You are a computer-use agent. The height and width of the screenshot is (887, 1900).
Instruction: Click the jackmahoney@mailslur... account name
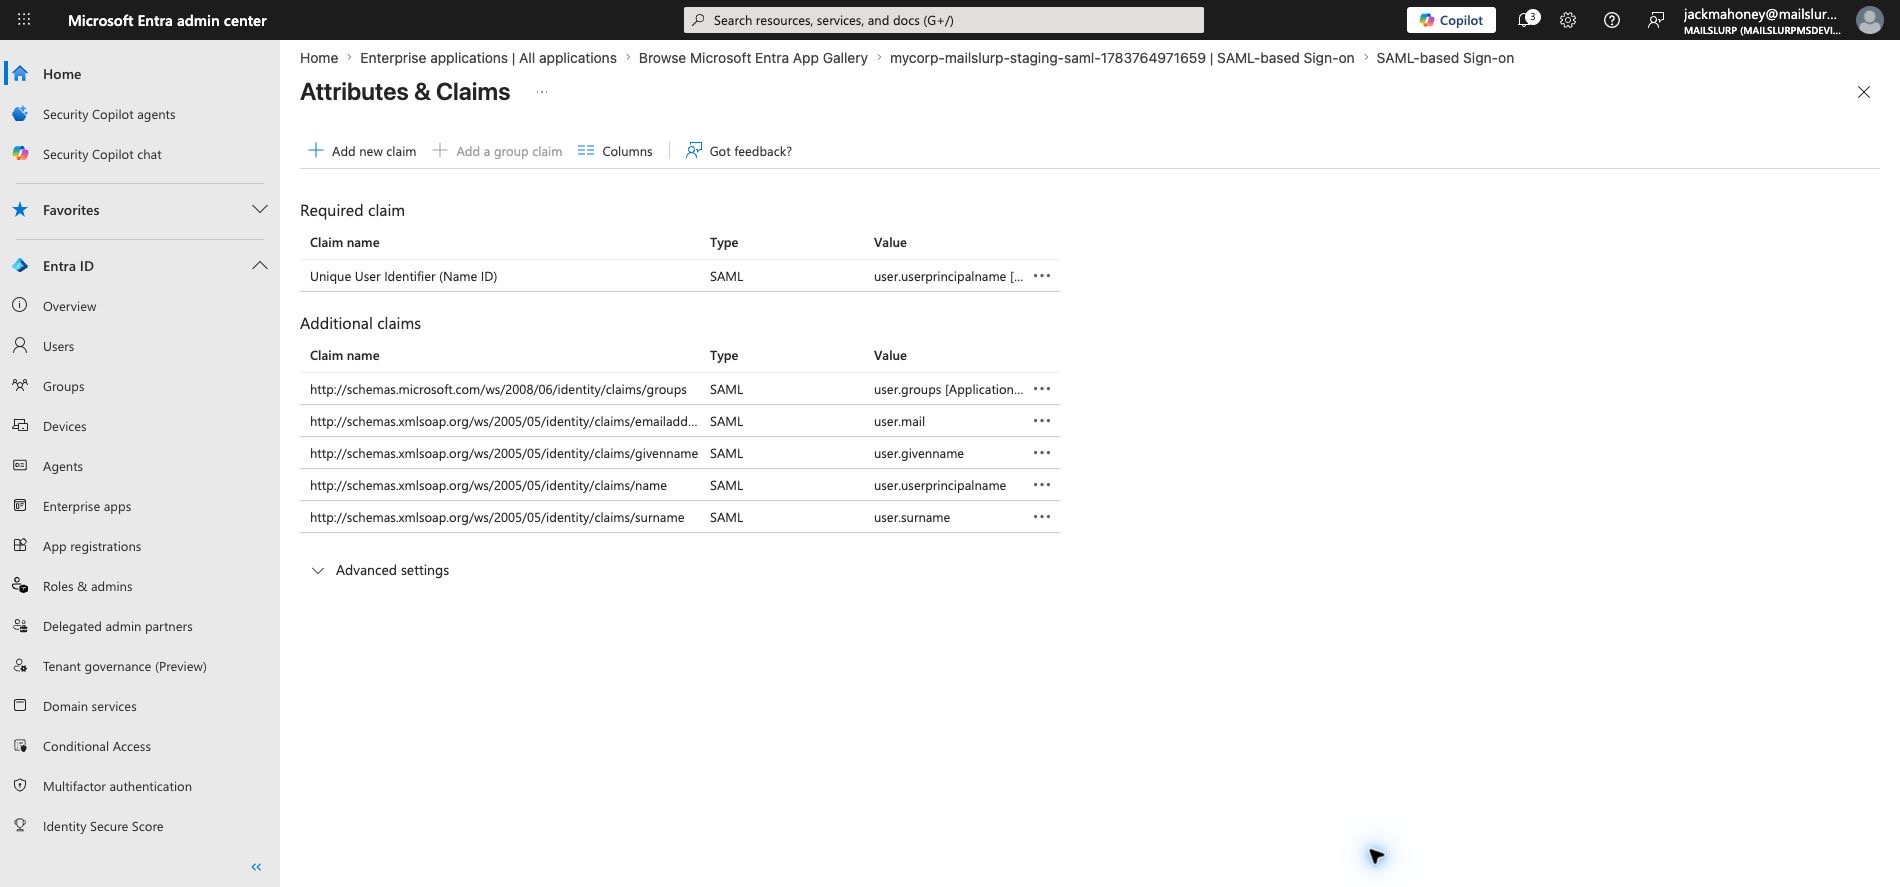click(1760, 14)
